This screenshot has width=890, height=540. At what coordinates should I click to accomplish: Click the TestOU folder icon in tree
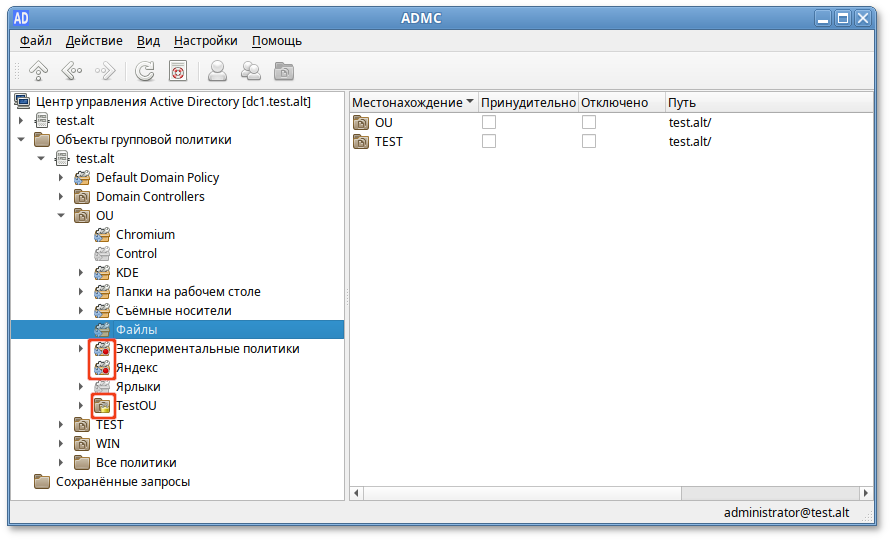point(102,406)
